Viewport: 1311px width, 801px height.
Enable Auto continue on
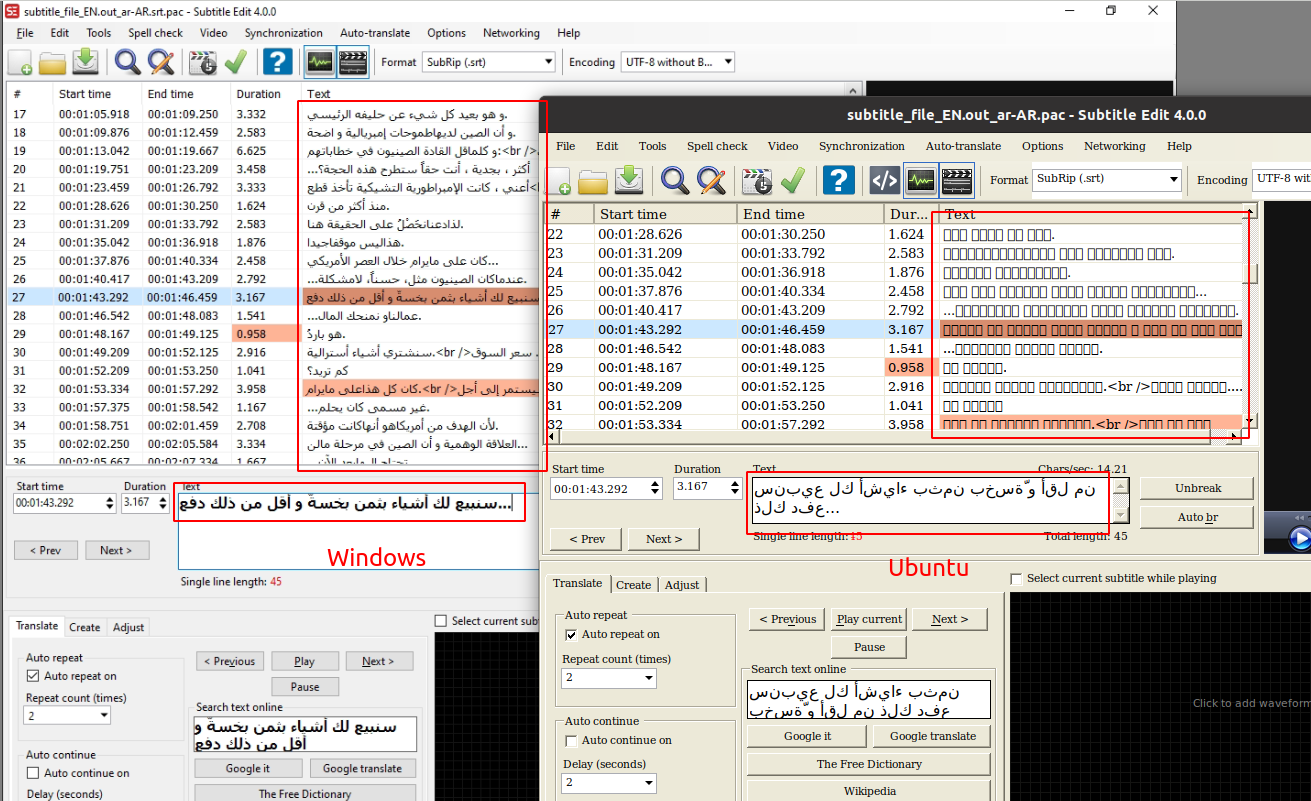tap(570, 740)
